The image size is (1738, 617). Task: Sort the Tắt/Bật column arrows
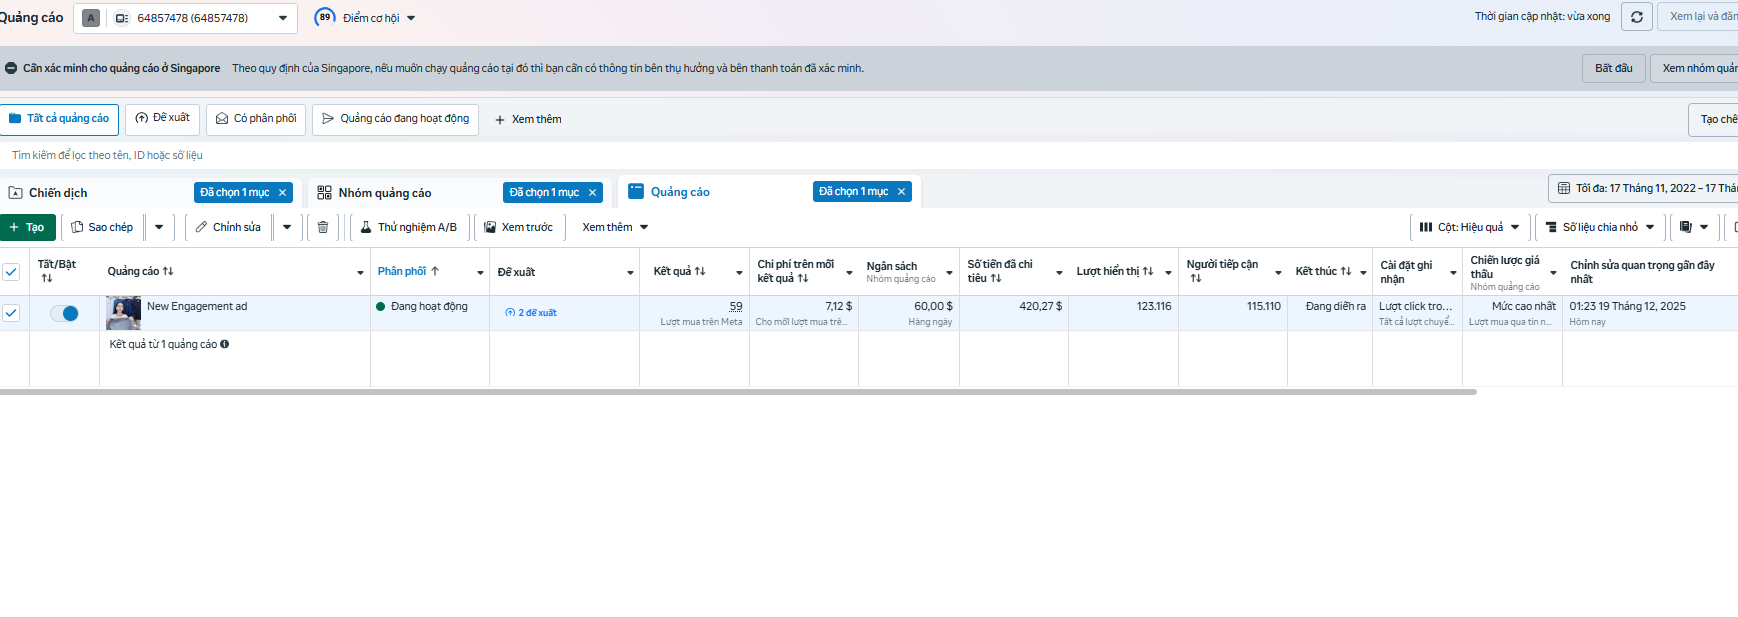tap(47, 278)
